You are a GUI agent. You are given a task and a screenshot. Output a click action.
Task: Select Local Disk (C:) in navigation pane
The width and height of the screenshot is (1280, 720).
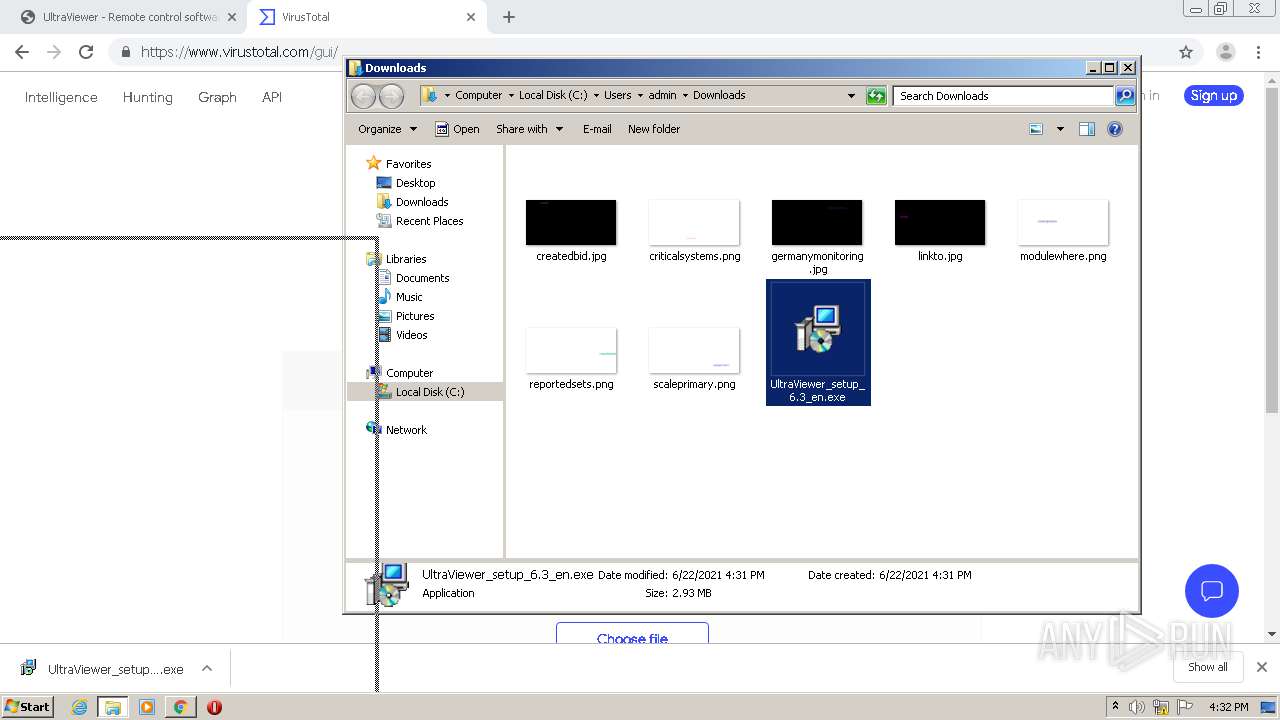(x=429, y=392)
